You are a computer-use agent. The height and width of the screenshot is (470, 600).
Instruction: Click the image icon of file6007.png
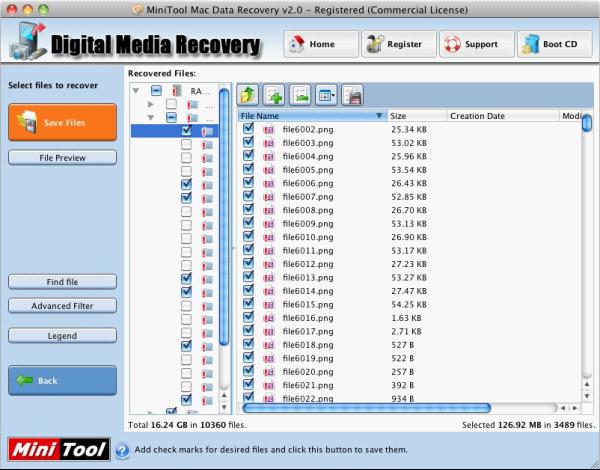[x=269, y=197]
